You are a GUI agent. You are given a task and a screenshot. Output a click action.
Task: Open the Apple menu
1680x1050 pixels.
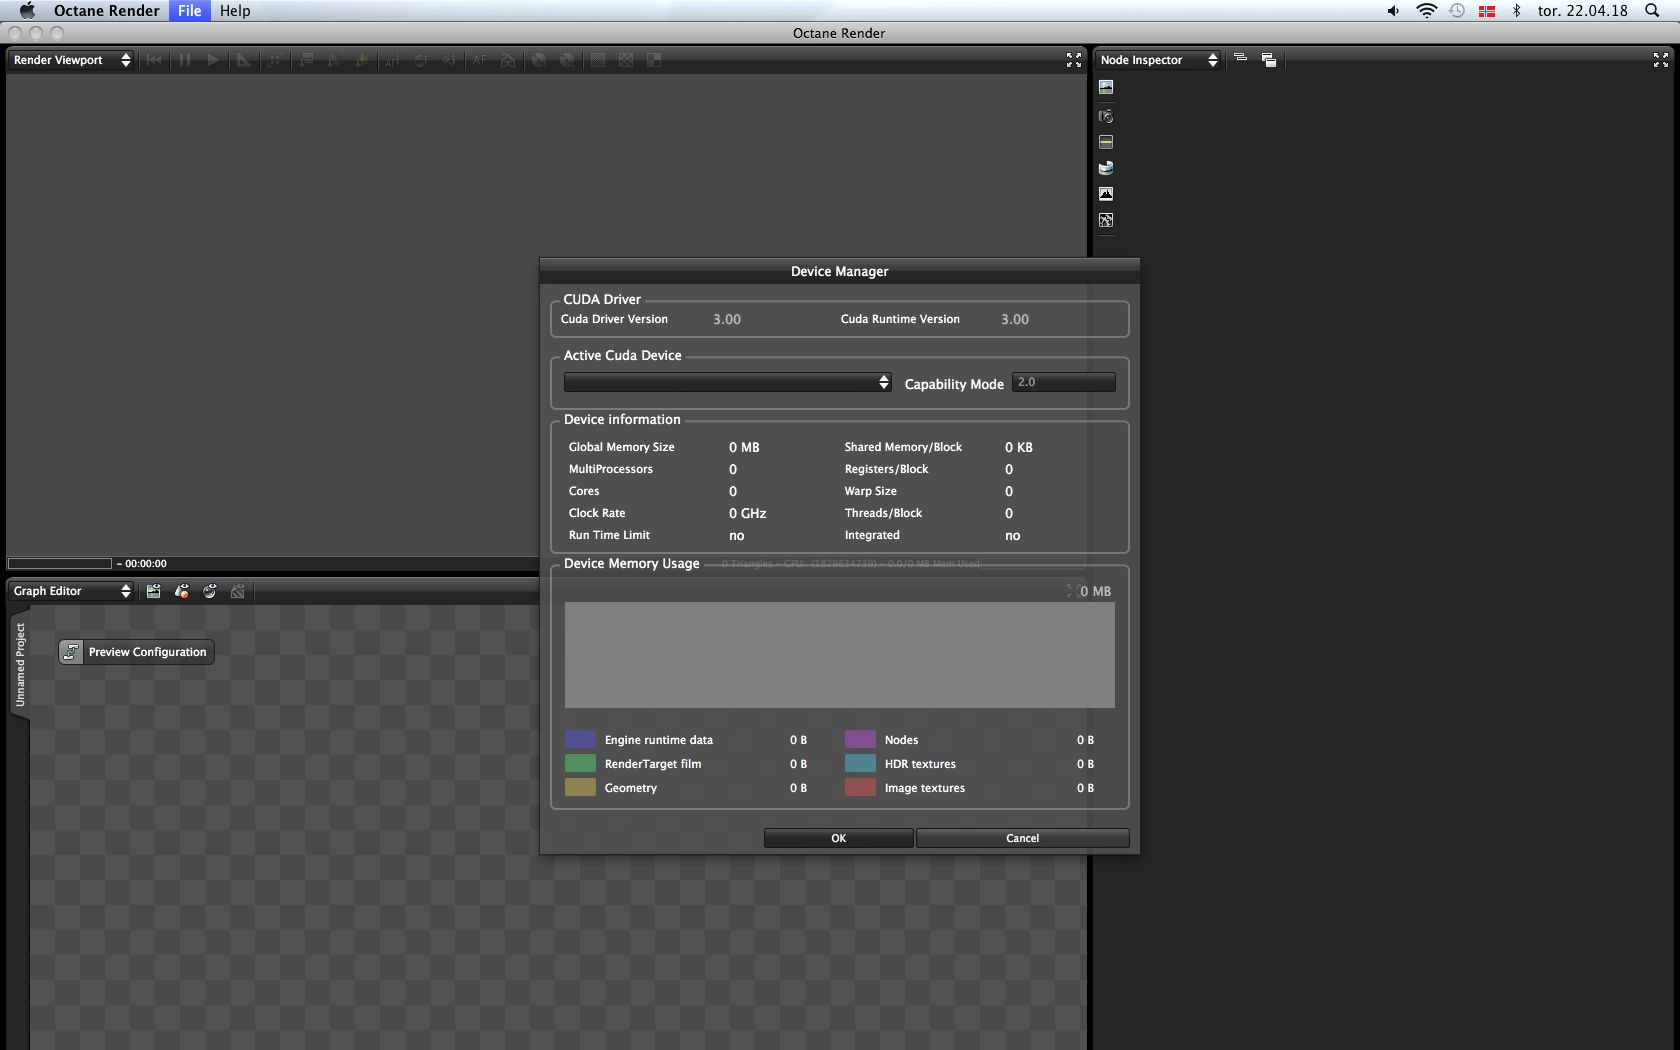[x=27, y=11]
